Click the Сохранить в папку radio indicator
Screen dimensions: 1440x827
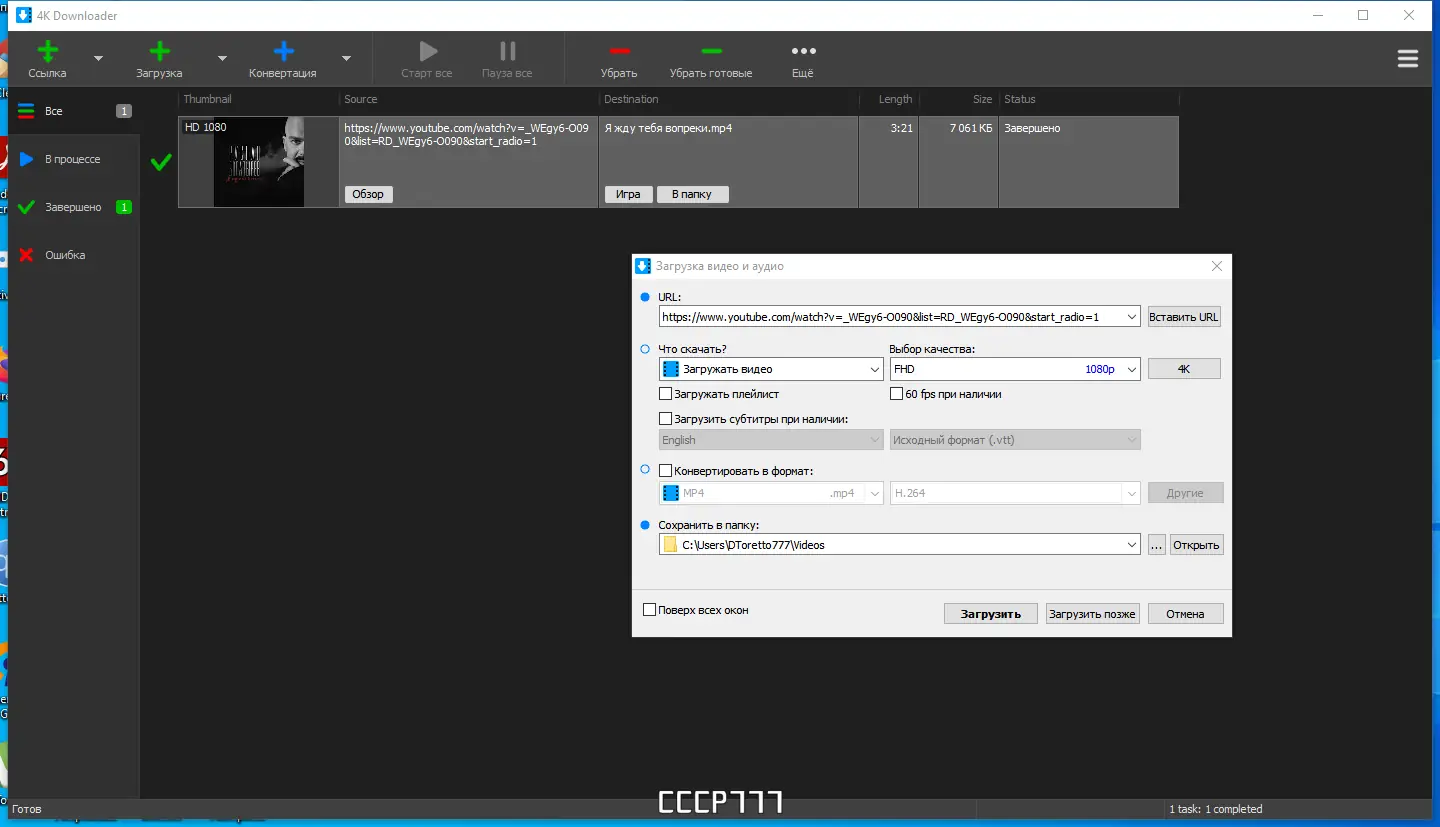coord(645,525)
